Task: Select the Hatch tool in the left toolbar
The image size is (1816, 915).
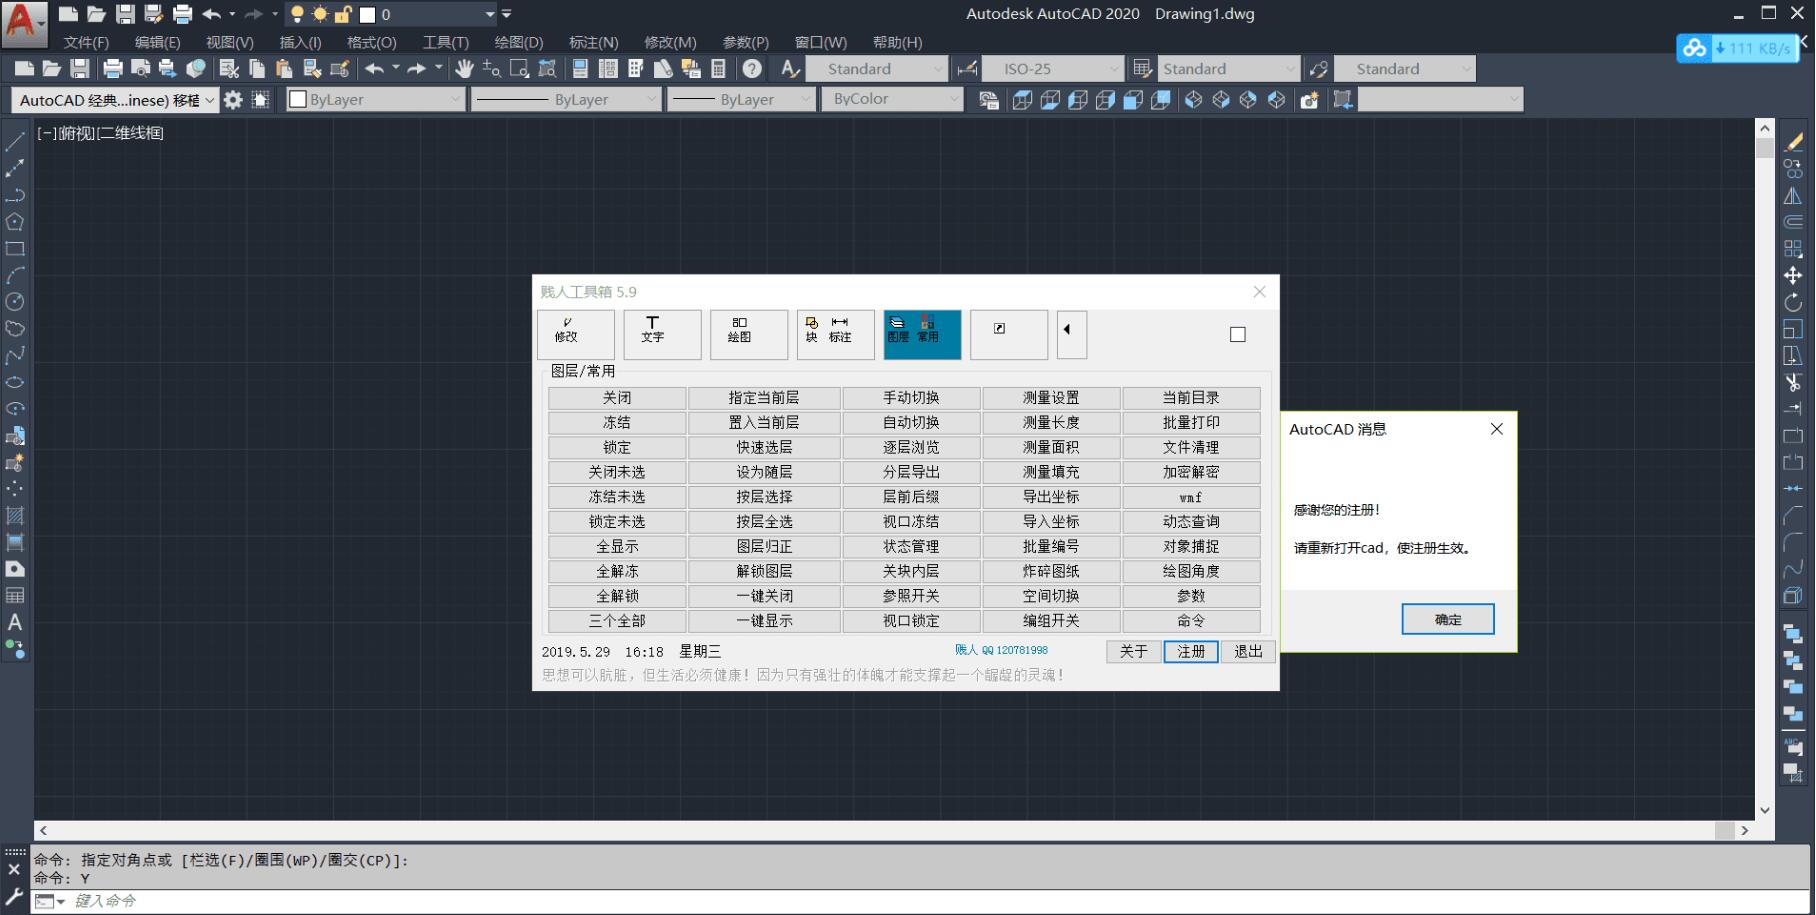Action: point(15,516)
